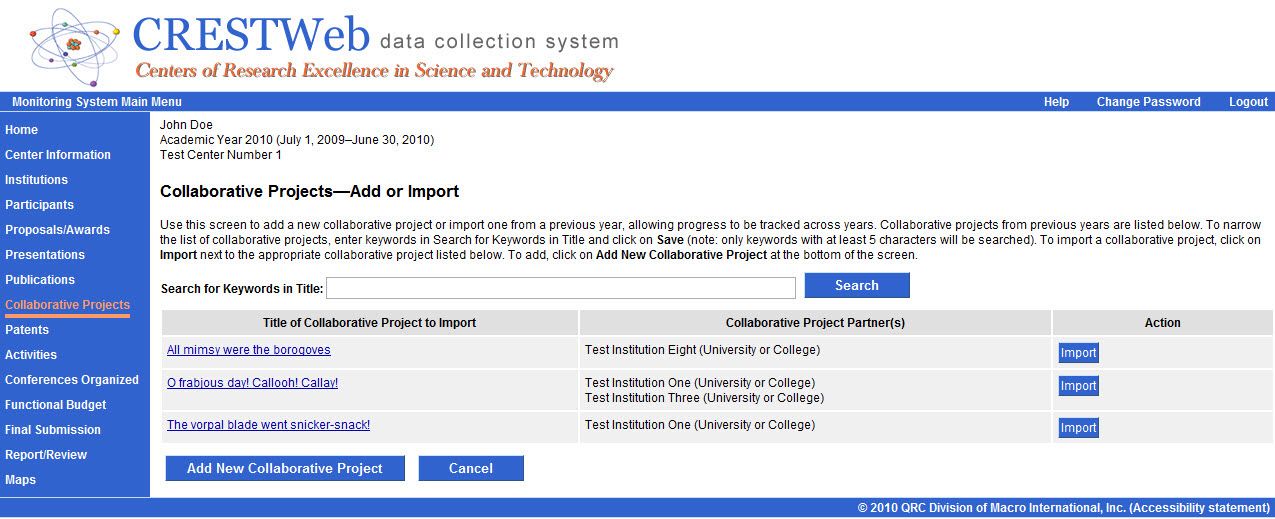Click Add New Collaborative Project button
Screen dimensions: 1275x519
coord(285,469)
